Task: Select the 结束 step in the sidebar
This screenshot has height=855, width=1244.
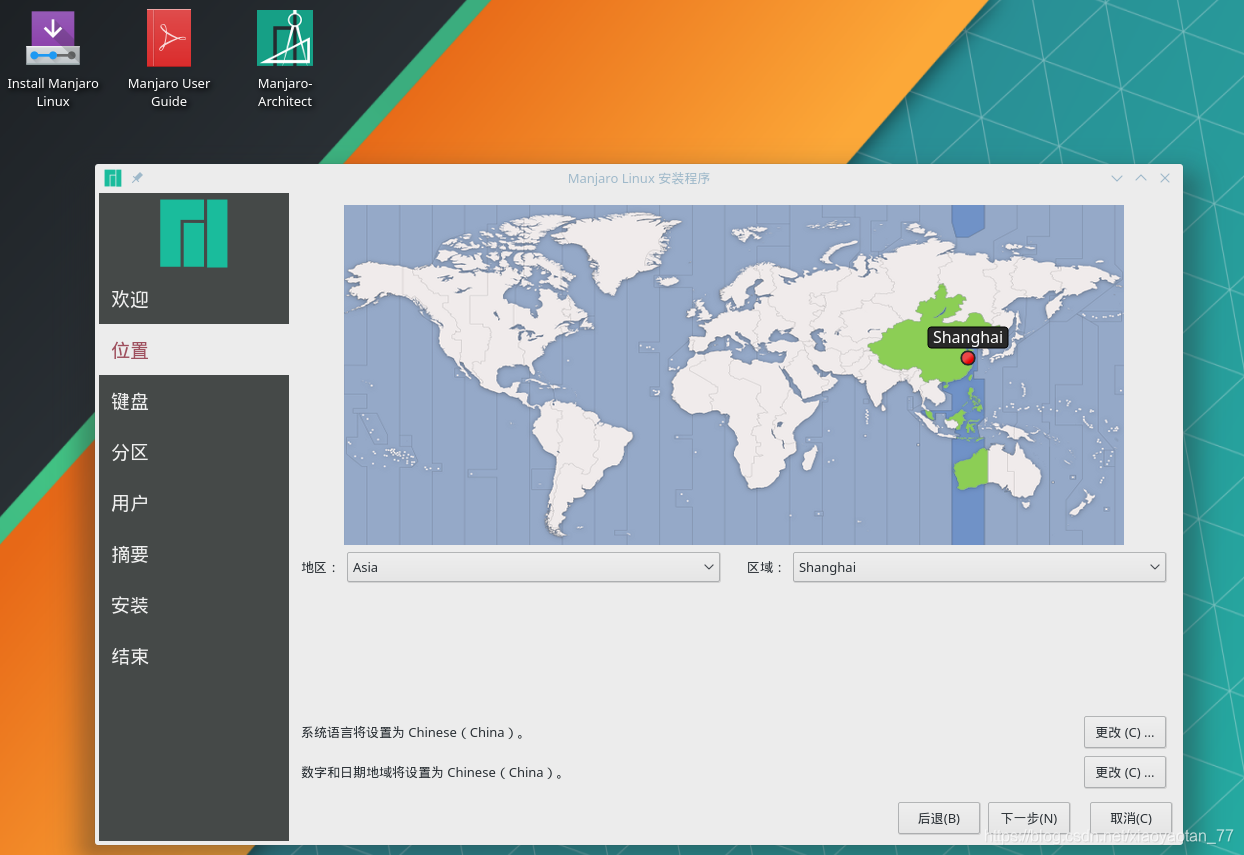Action: click(194, 656)
